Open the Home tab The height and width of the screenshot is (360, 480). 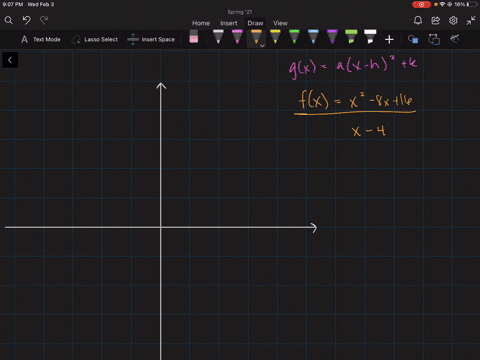pyautogui.click(x=201, y=23)
